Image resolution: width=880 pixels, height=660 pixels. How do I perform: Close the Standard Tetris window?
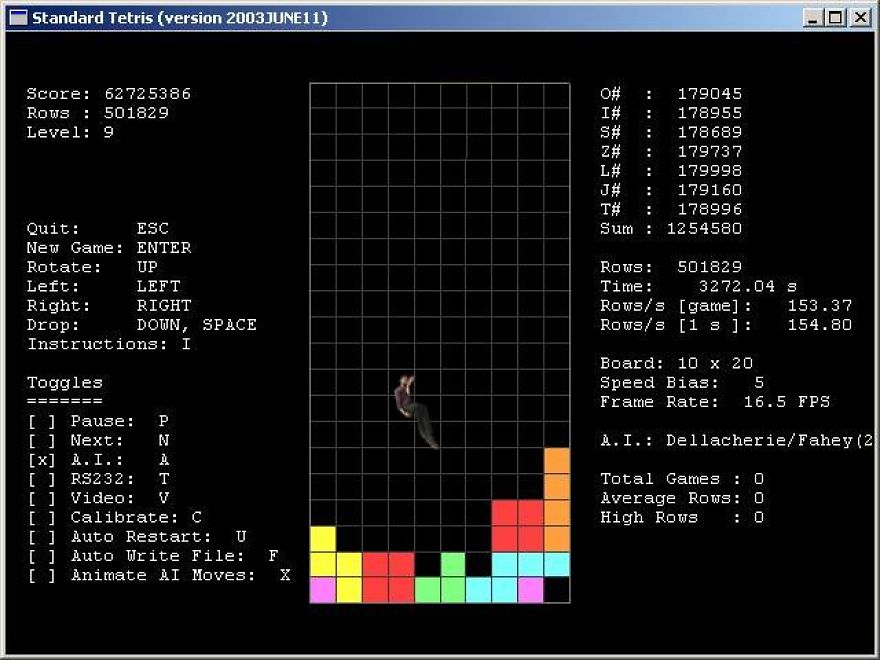tap(858, 18)
